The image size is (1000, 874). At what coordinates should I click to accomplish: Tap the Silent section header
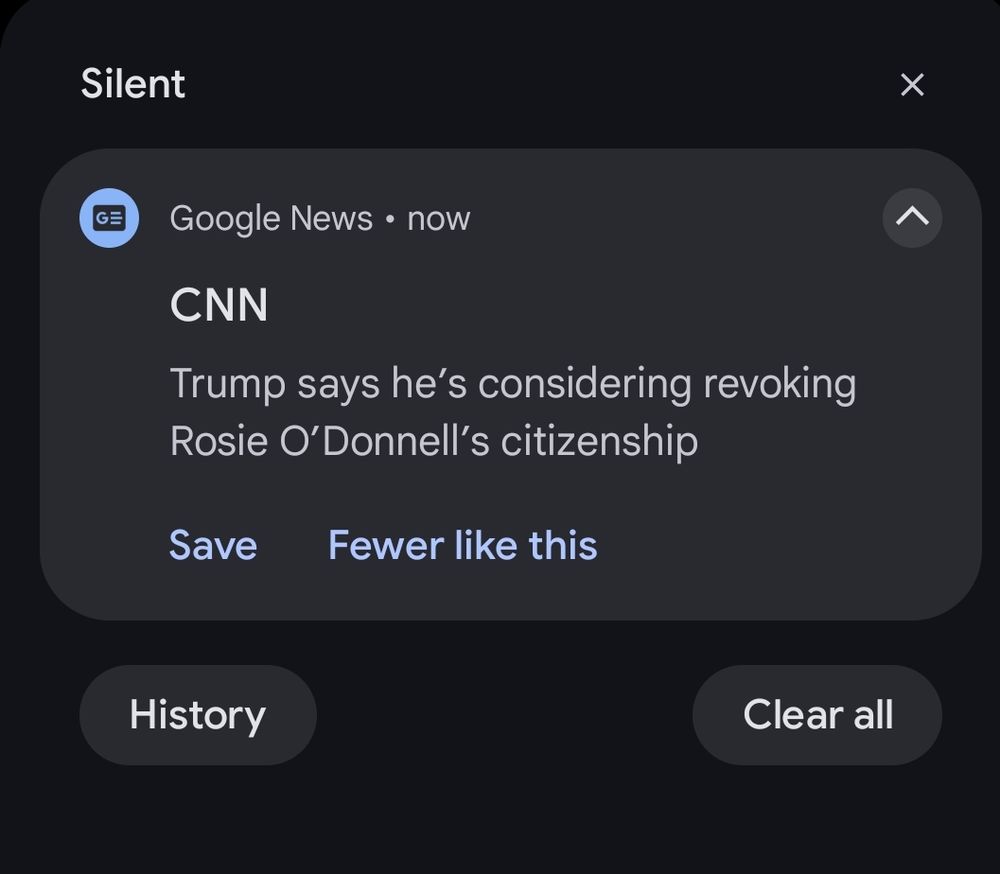coord(133,84)
